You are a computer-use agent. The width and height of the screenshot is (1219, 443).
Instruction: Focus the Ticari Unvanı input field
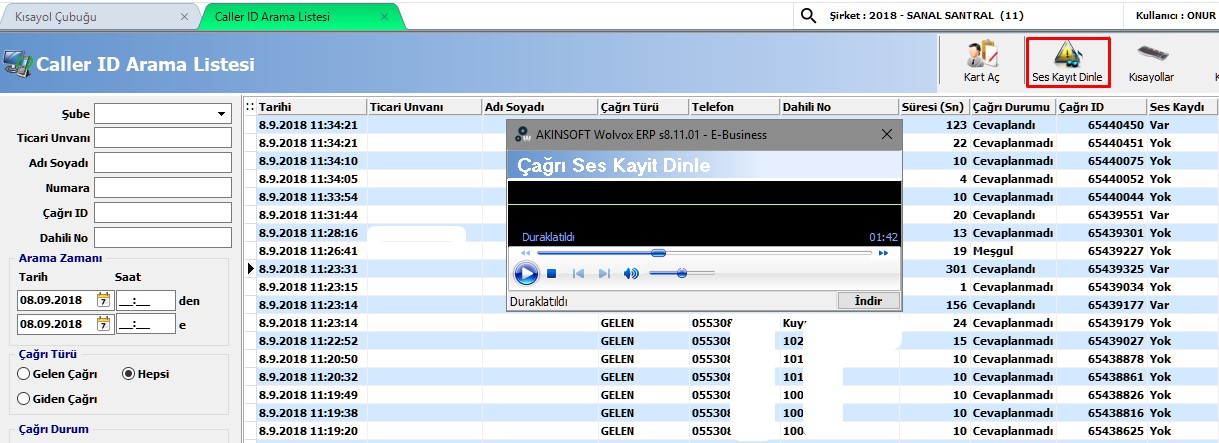(162, 138)
